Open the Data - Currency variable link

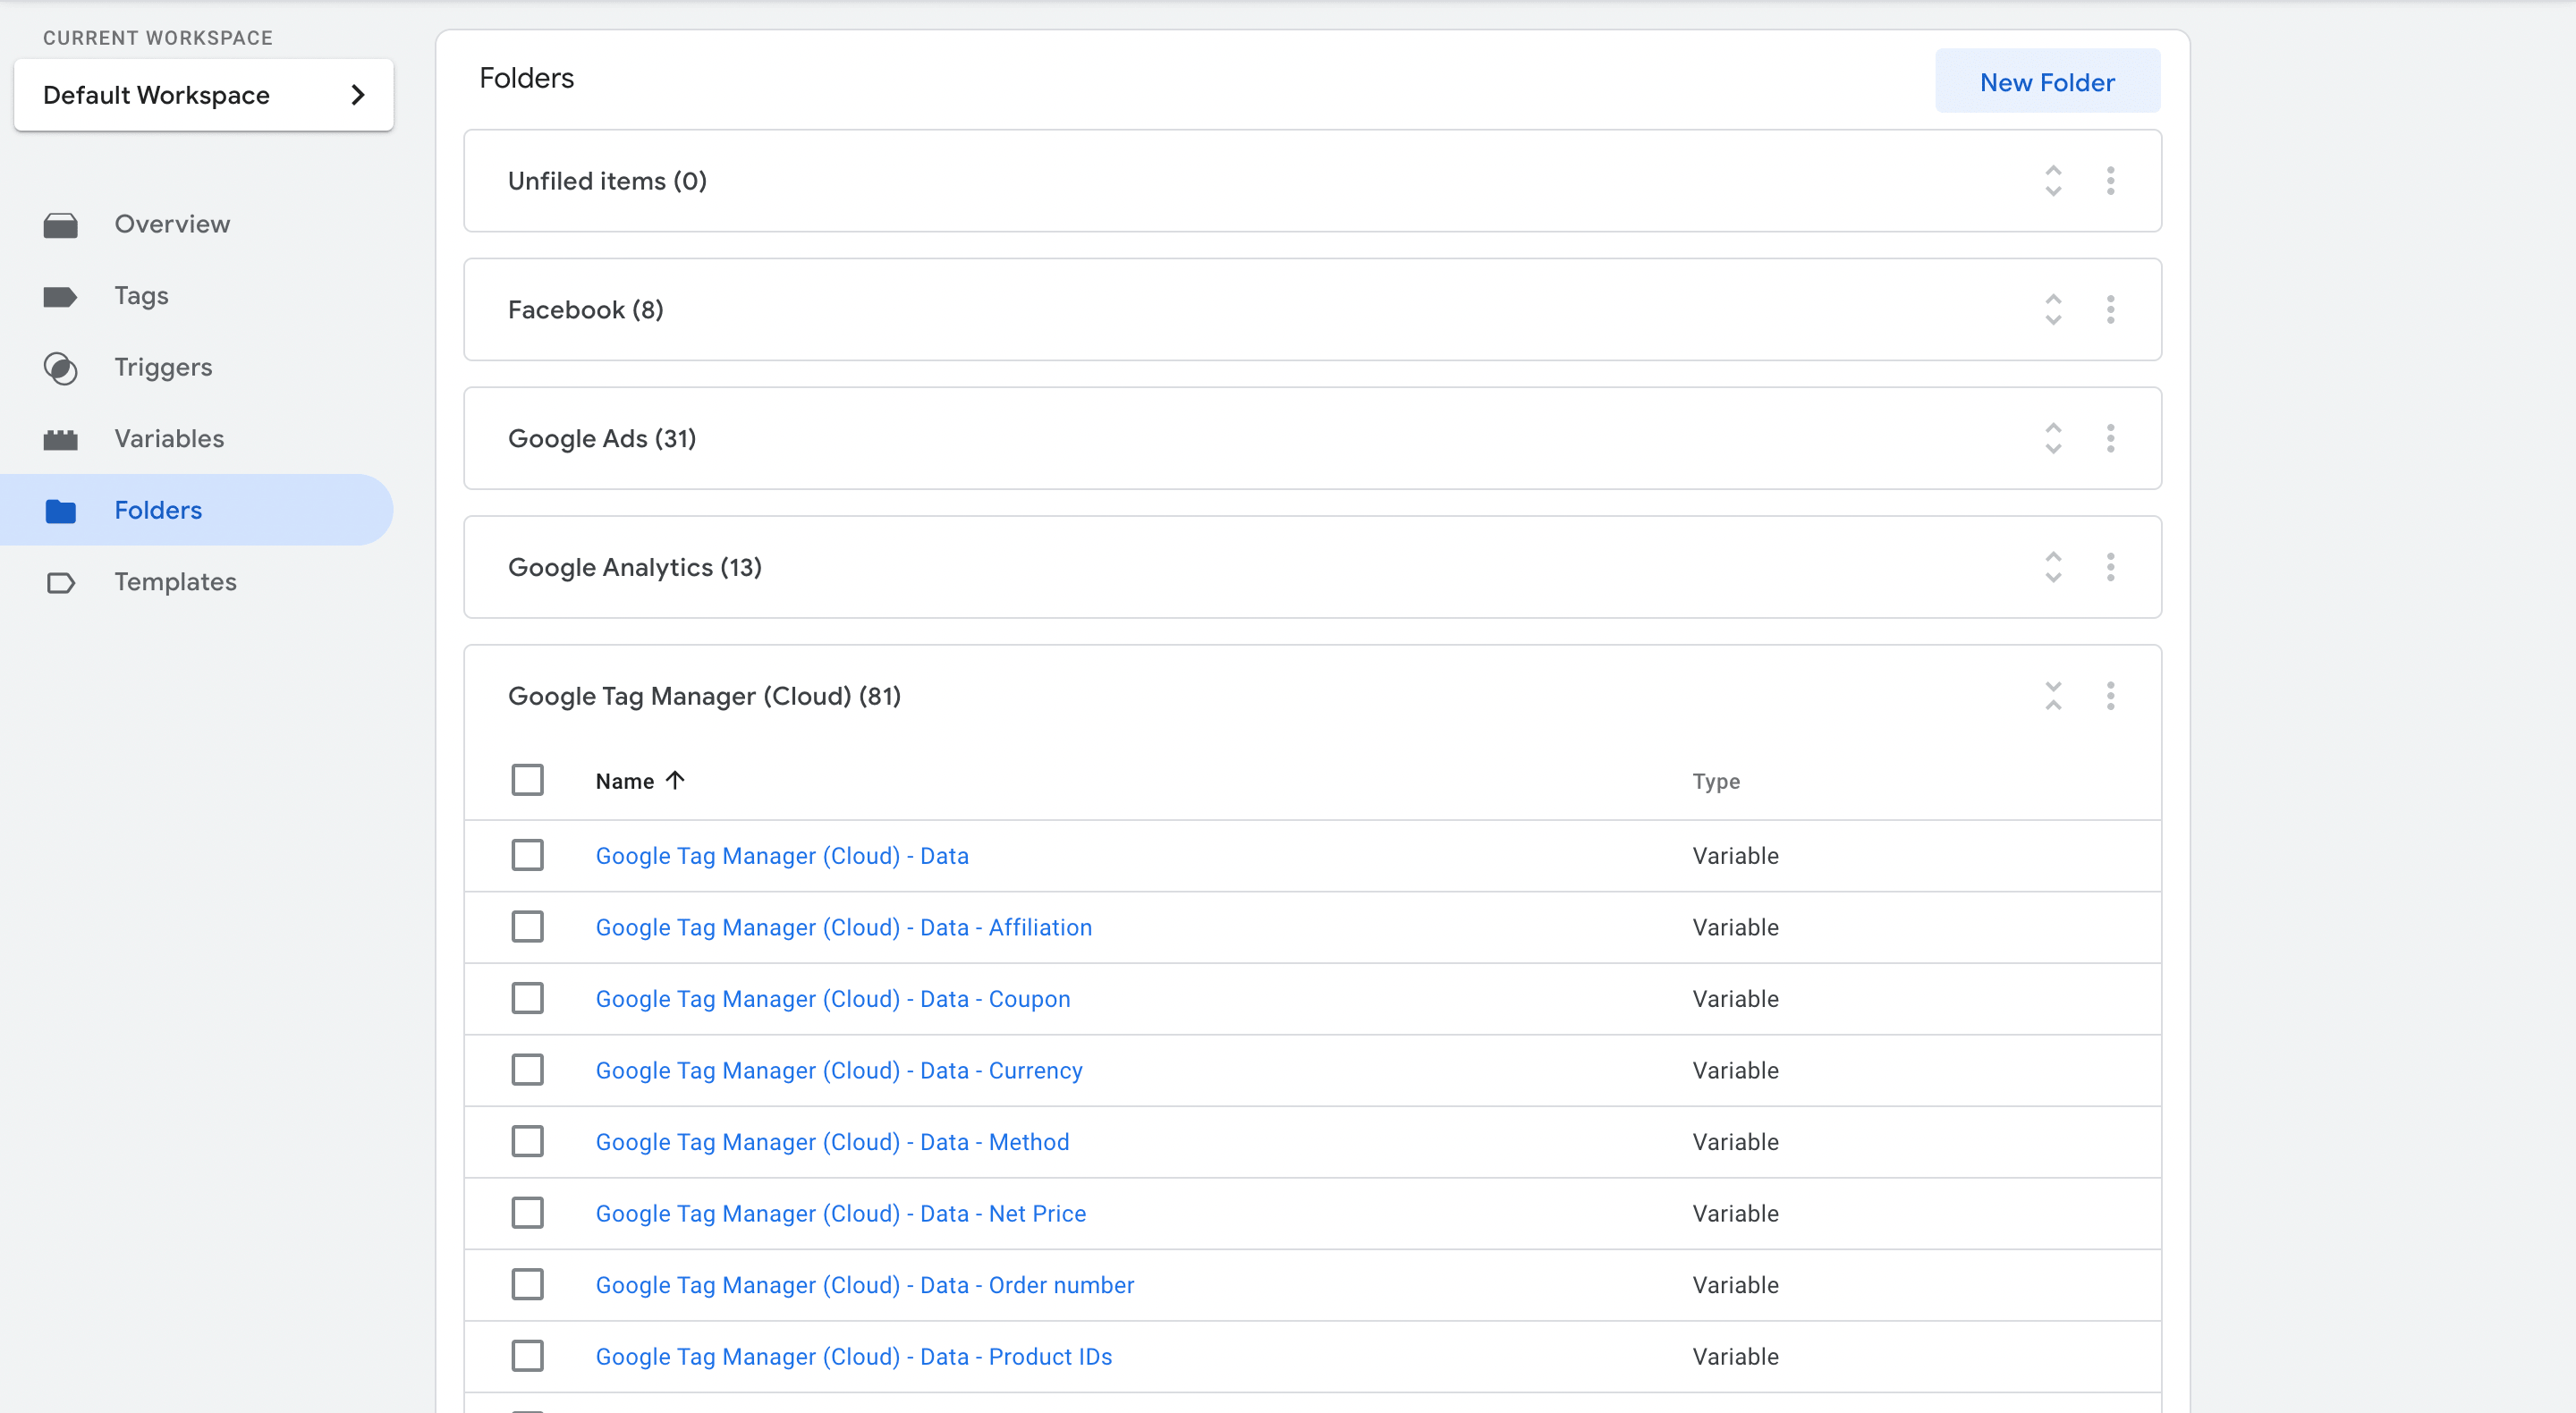pos(838,1071)
